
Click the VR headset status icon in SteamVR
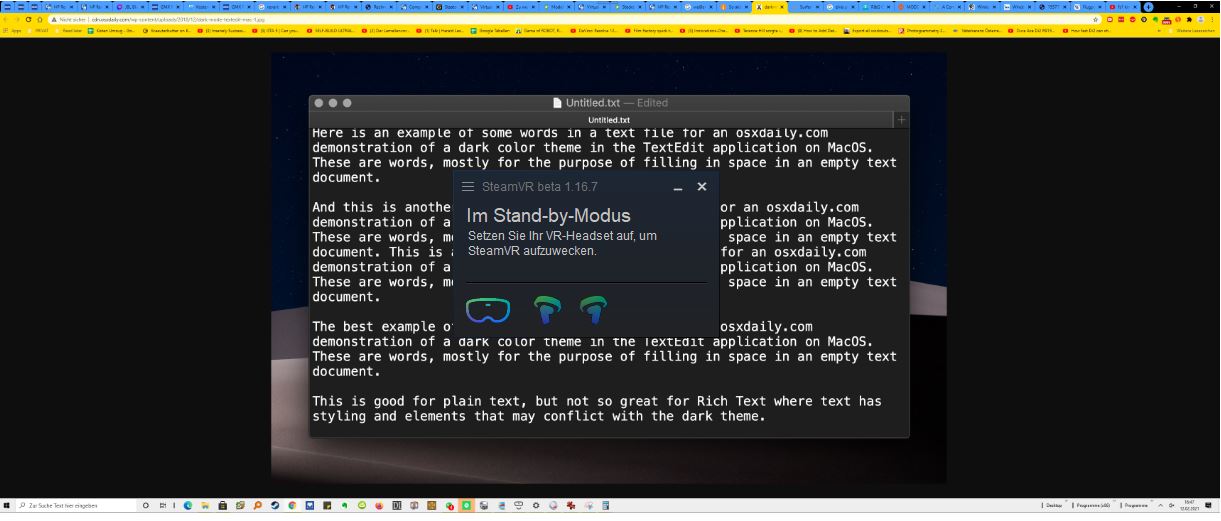(x=488, y=310)
